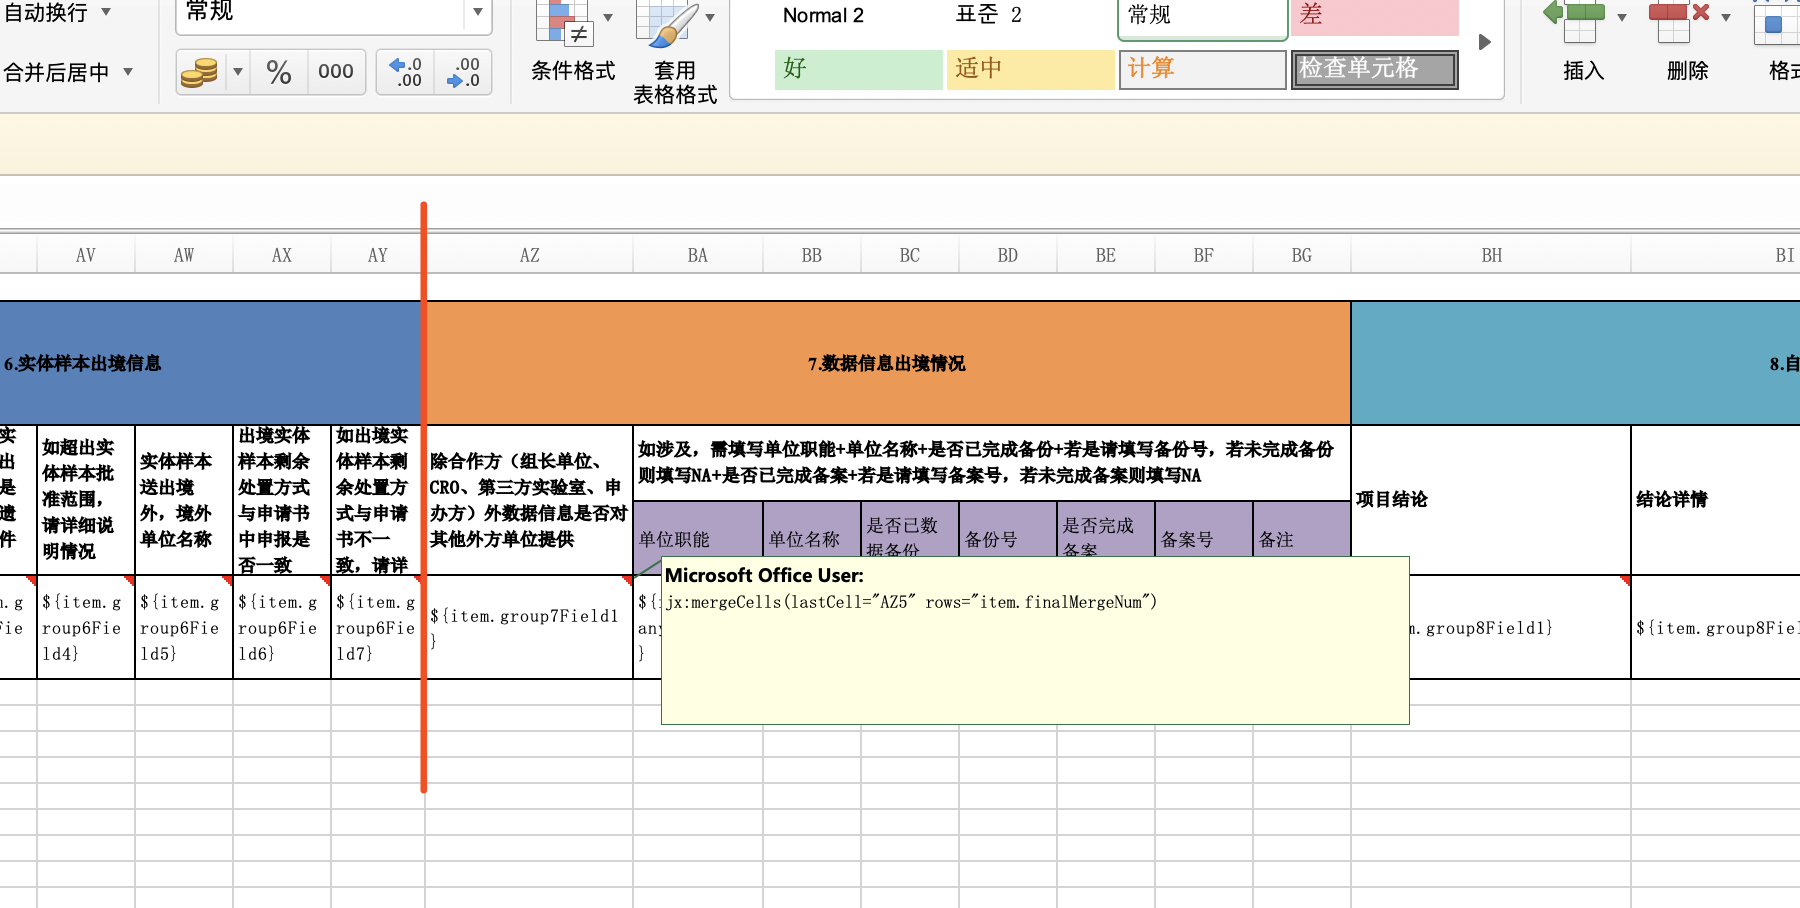Image resolution: width=1800 pixels, height=908 pixels.
Task: Select the ${item.group6Field5} cell
Action: [x=184, y=627]
